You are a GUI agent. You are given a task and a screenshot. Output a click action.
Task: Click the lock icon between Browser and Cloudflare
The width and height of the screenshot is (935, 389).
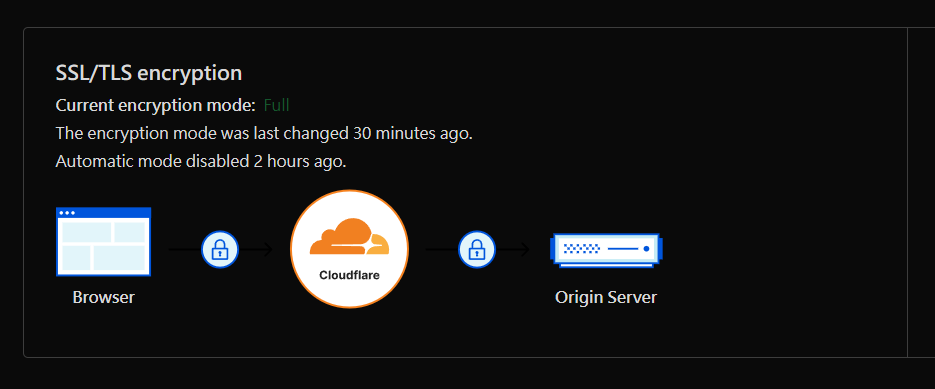tap(220, 249)
